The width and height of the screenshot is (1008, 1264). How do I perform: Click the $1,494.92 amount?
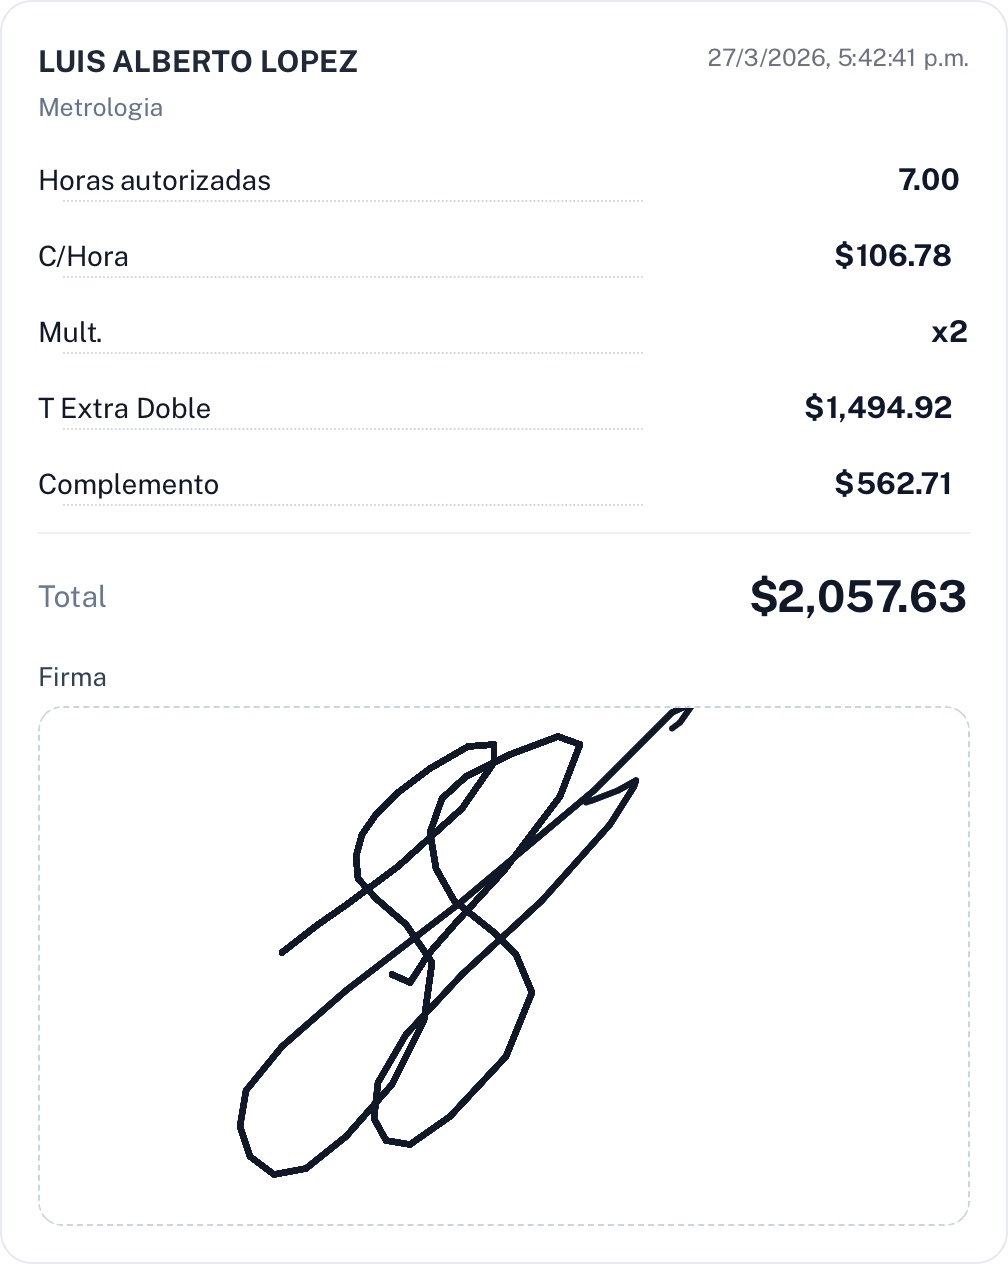pyautogui.click(x=878, y=408)
